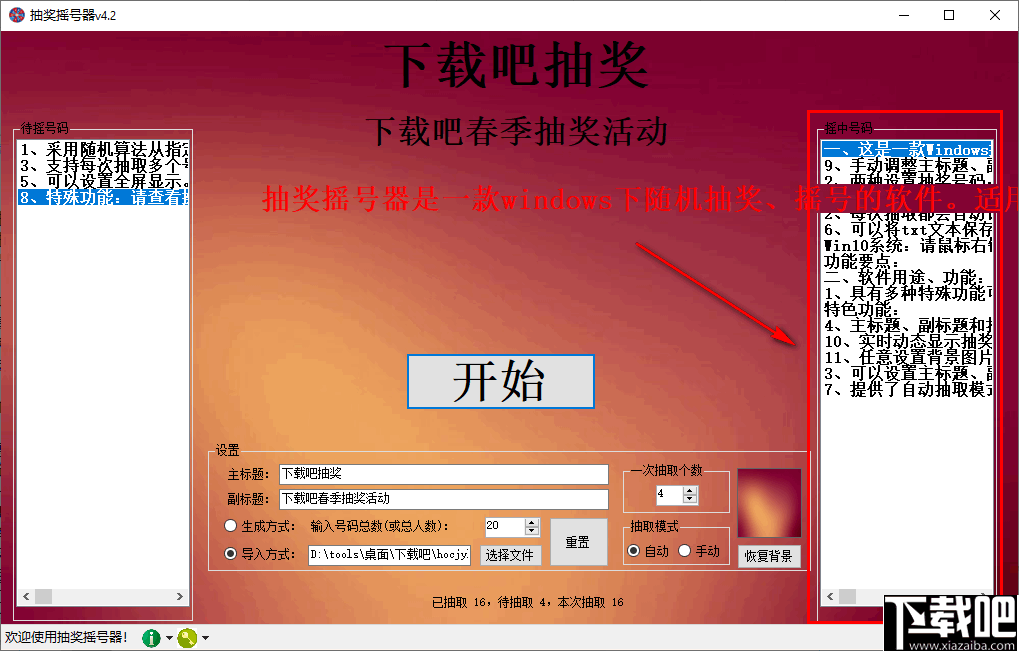The height and width of the screenshot is (651, 1019).
Task: Select 手动 draw mode
Action: click(686, 551)
